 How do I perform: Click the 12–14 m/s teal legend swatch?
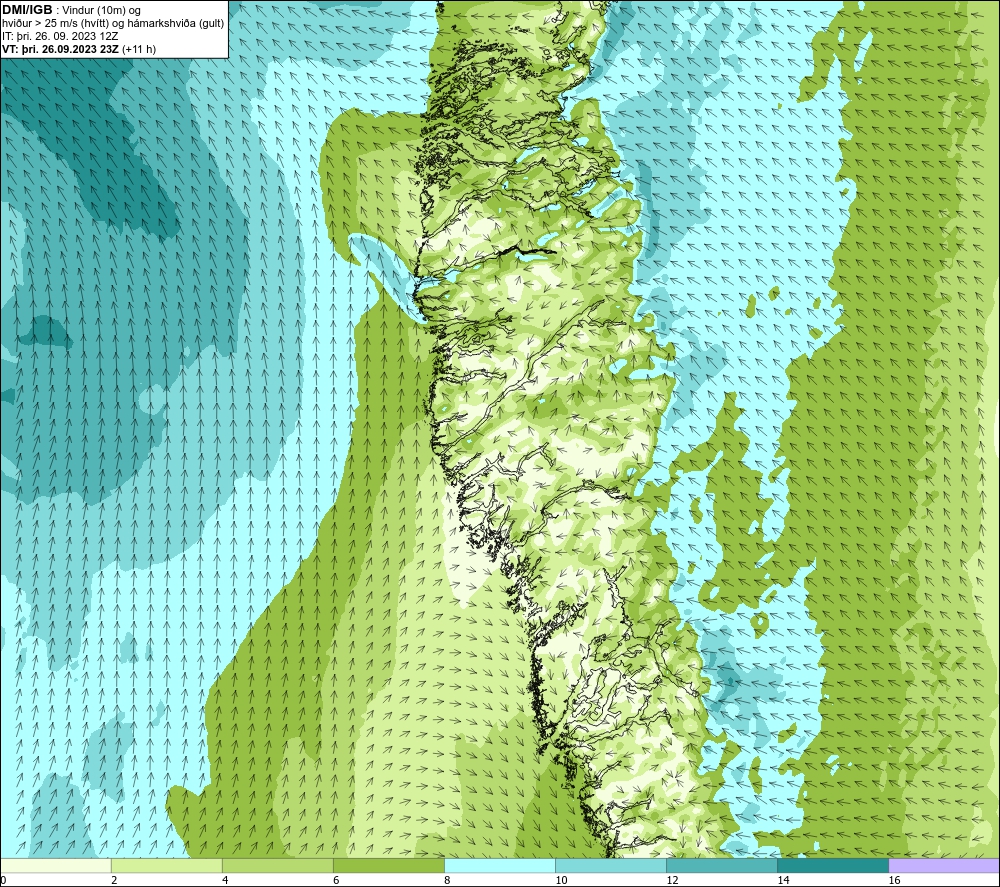click(x=722, y=865)
